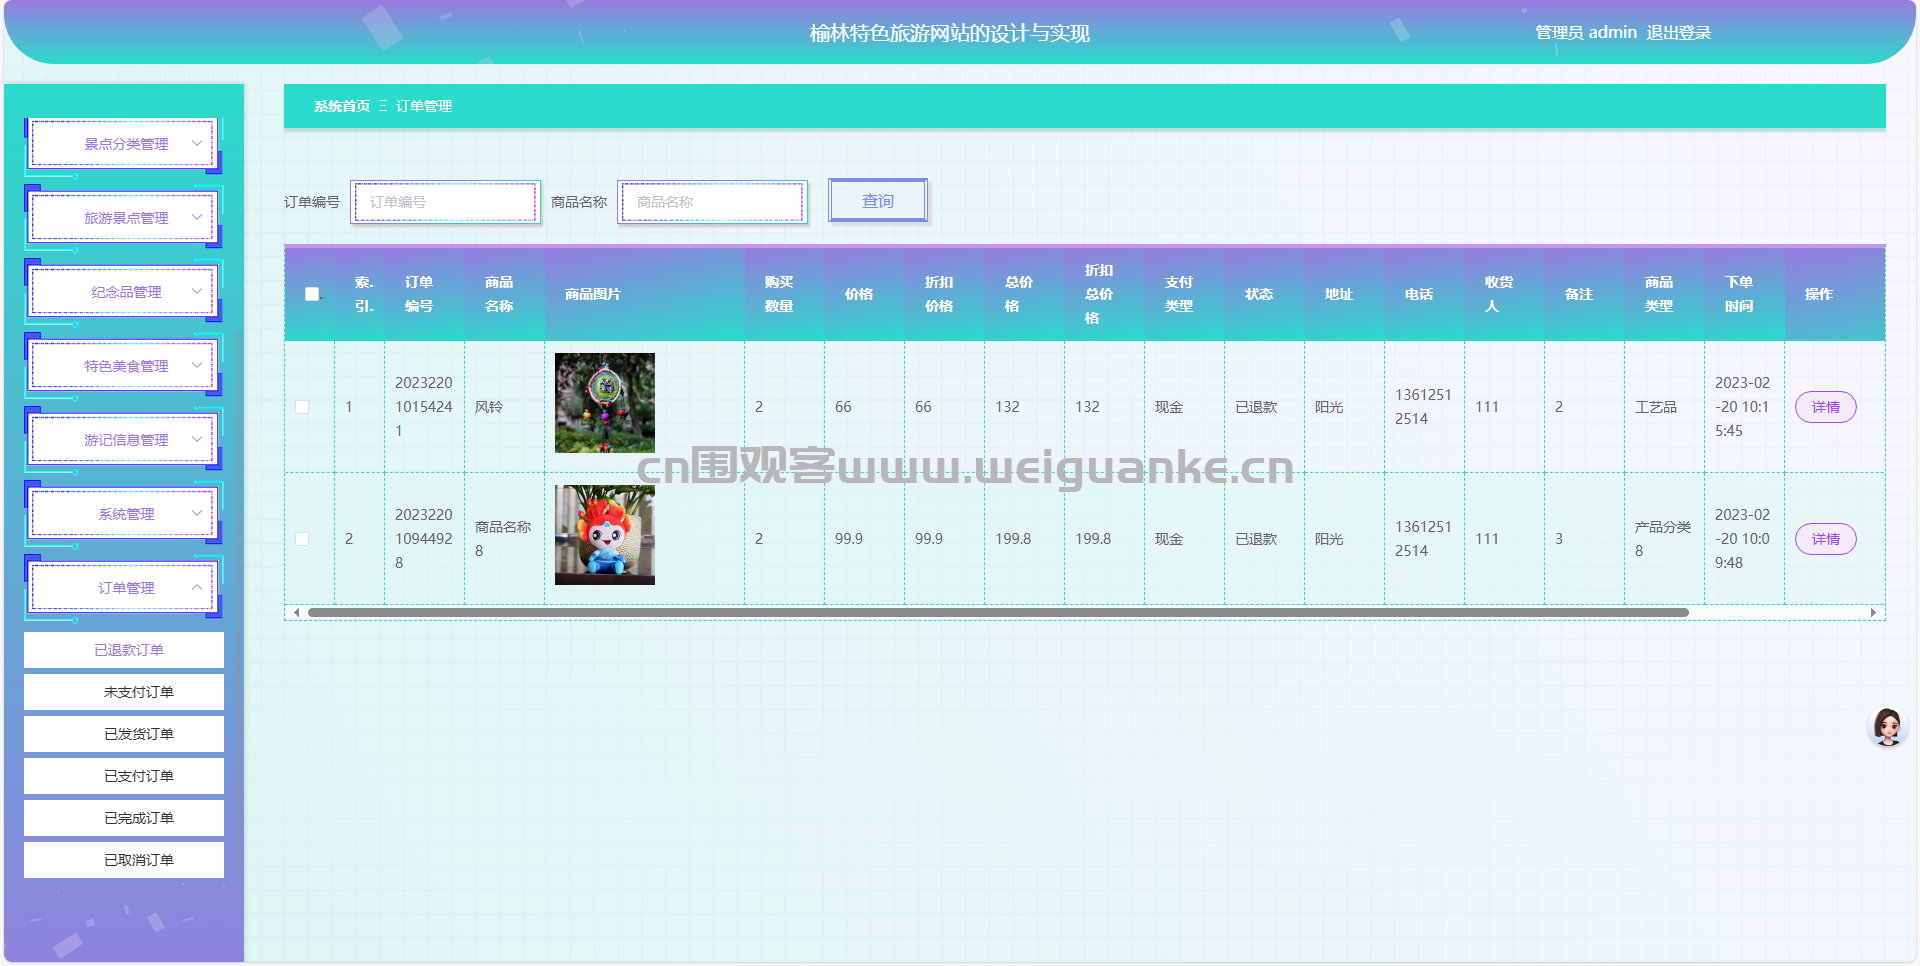Open 已完成订单 submenu item

click(124, 818)
